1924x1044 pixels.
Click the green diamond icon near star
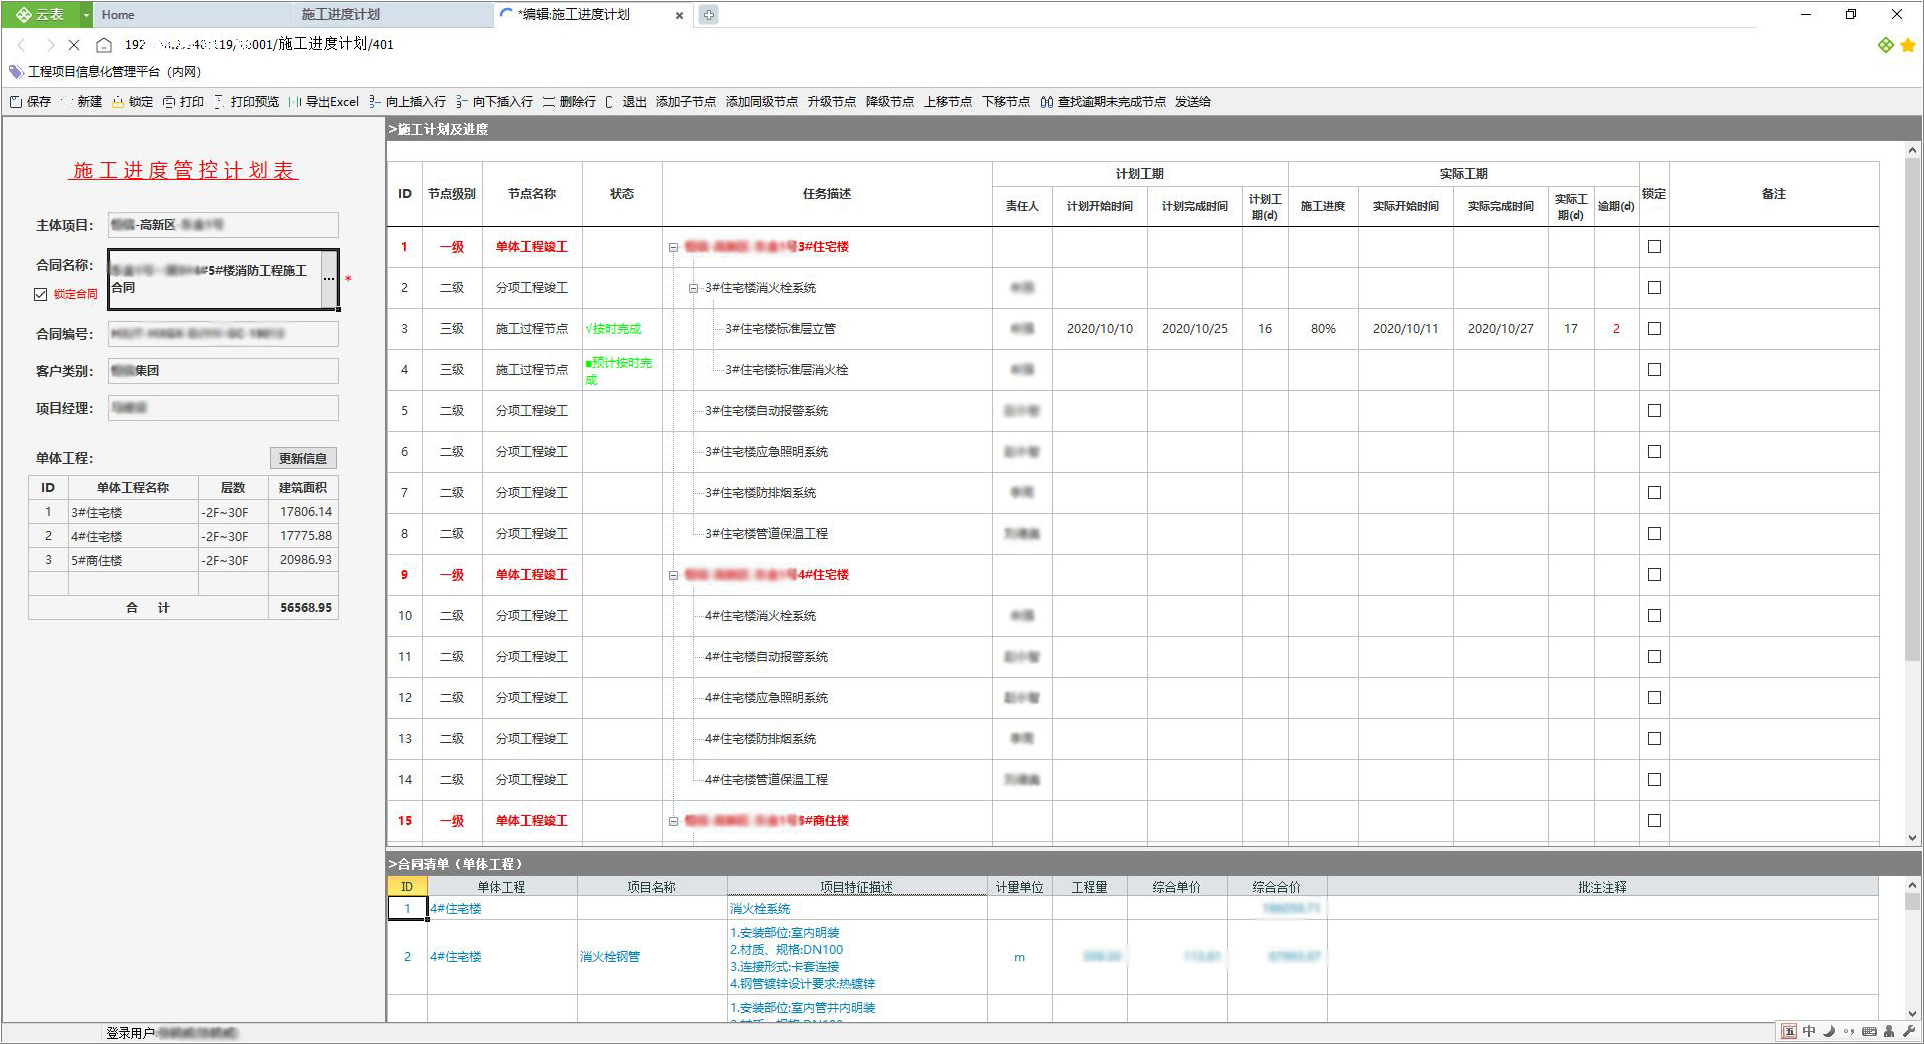point(1886,45)
